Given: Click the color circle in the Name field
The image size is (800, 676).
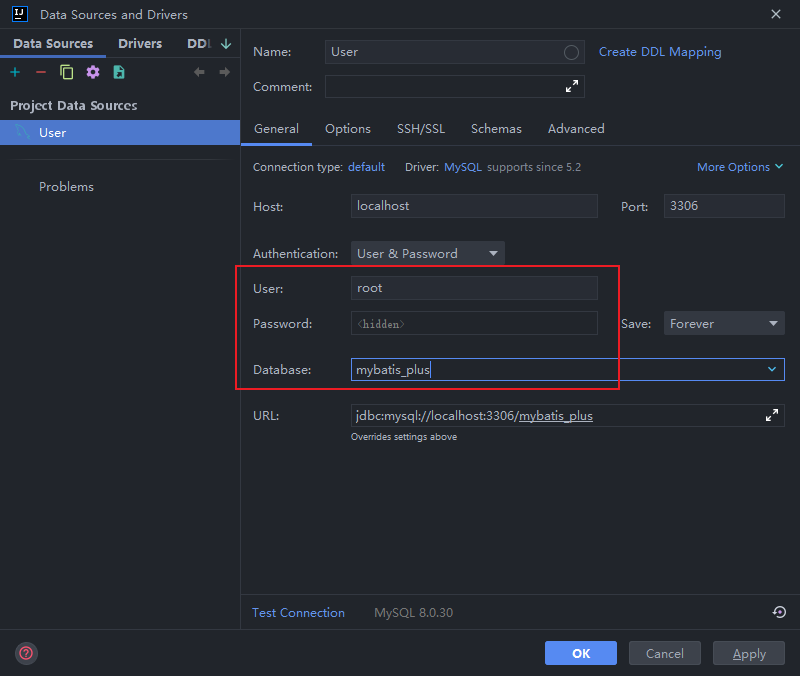Looking at the screenshot, I should pyautogui.click(x=572, y=52).
